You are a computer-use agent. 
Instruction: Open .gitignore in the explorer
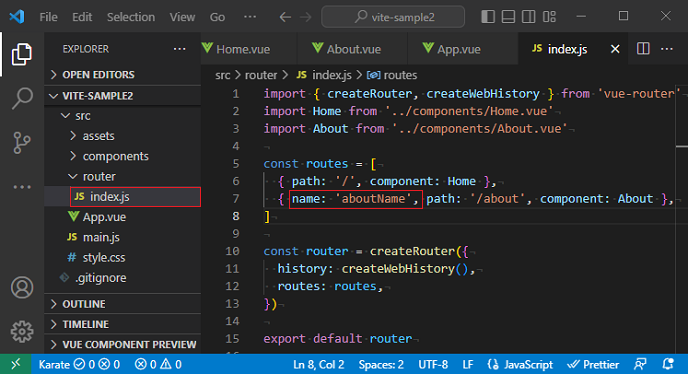click(123, 277)
